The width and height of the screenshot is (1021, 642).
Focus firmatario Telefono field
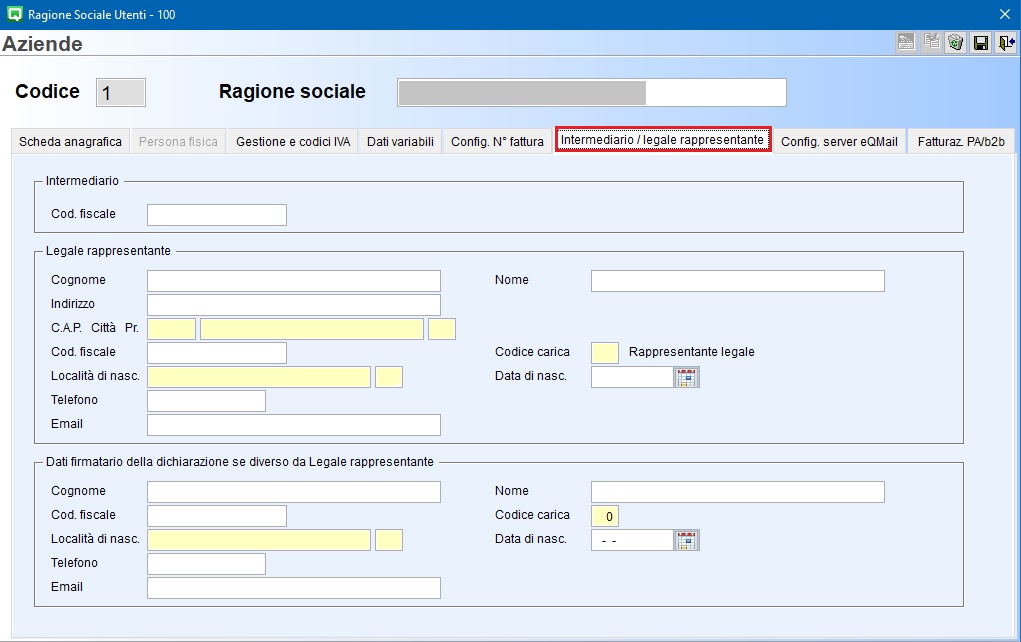coord(206,564)
